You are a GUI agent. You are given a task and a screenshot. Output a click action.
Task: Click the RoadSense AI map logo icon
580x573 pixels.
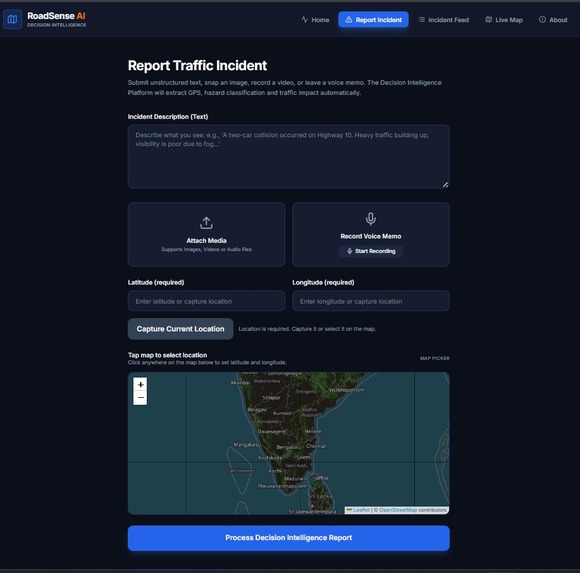12,19
